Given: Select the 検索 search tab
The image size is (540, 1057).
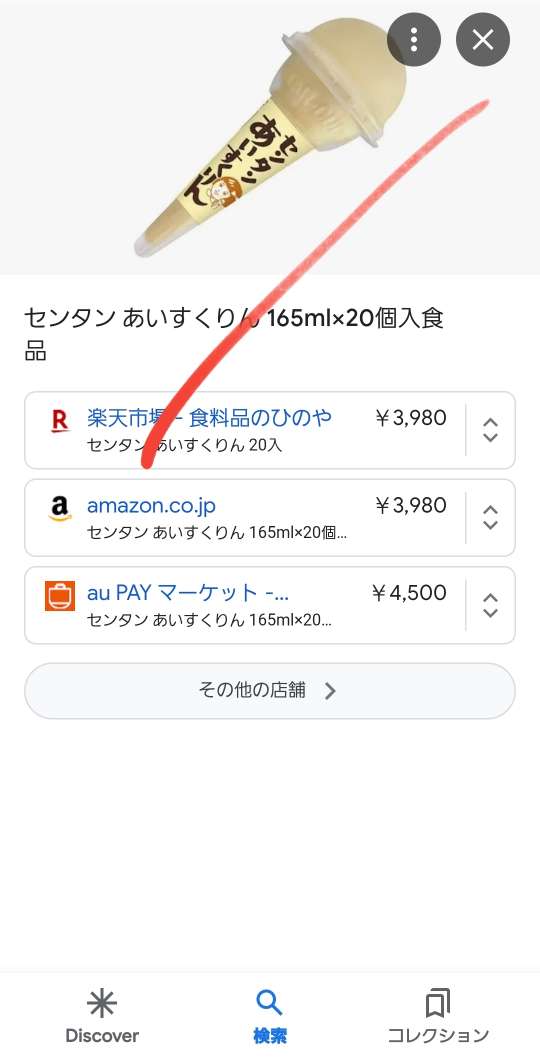Looking at the screenshot, I should pos(270,1016).
